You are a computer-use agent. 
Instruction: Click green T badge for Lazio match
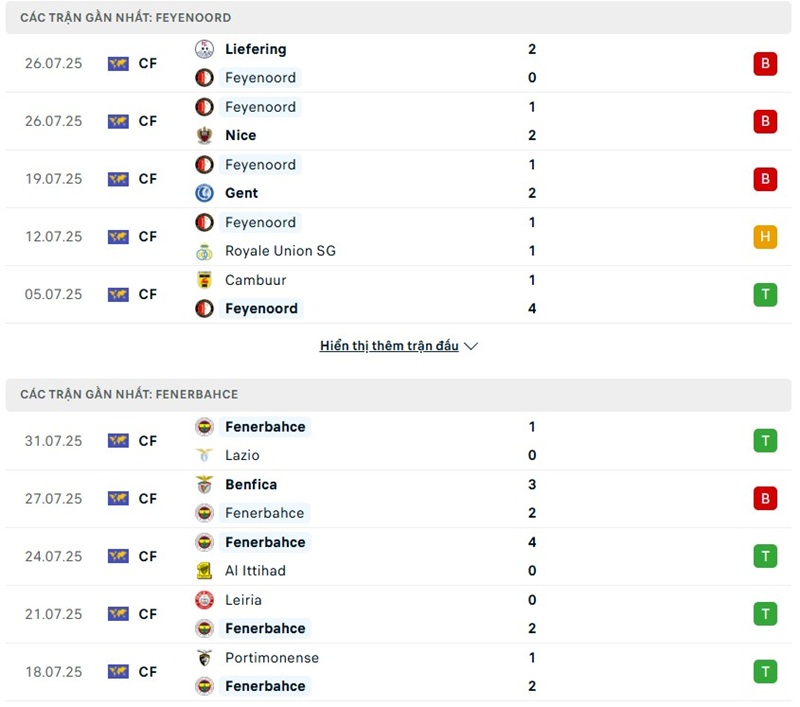[x=765, y=441]
